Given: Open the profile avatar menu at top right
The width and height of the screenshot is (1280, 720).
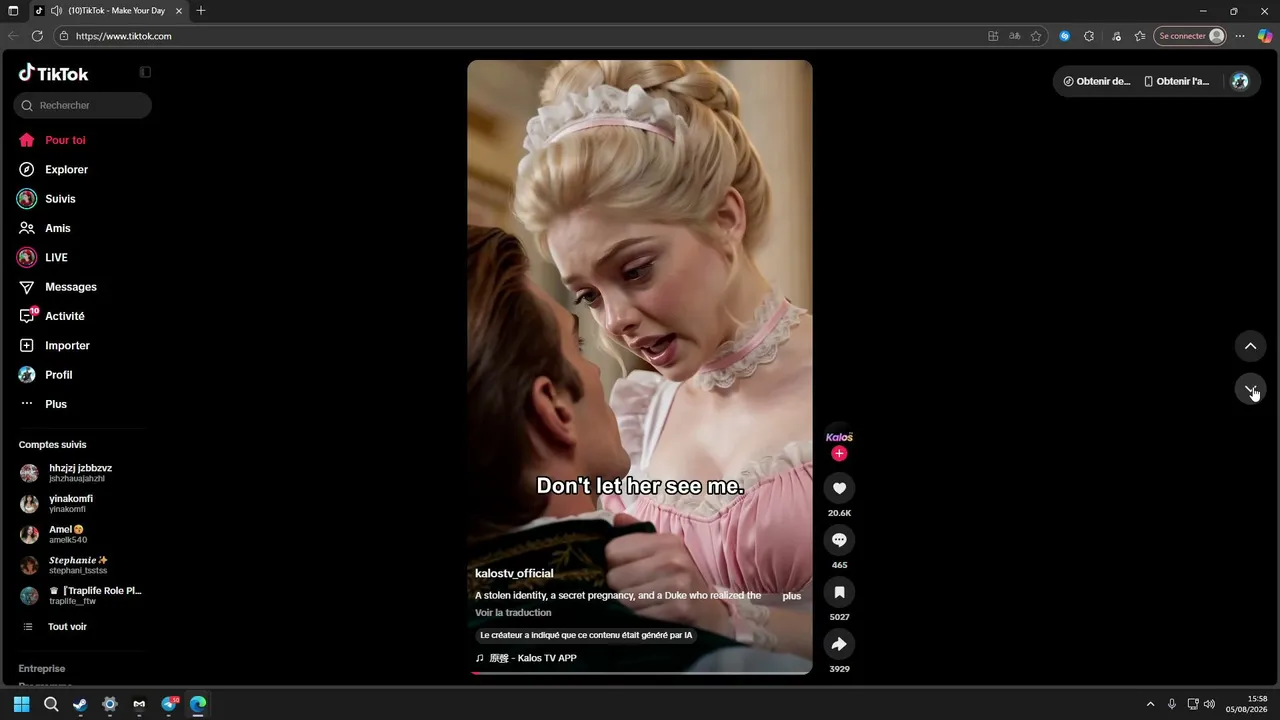Looking at the screenshot, I should pyautogui.click(x=1240, y=82).
